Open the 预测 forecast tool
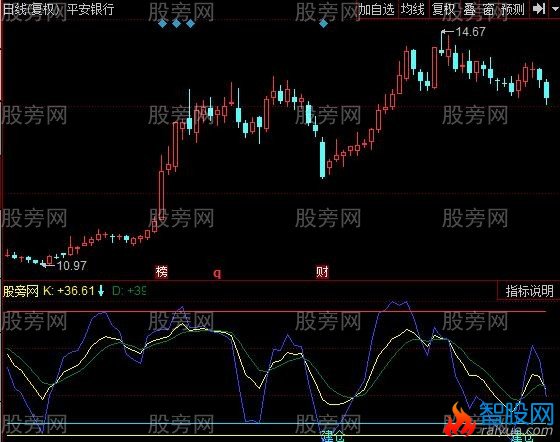Screen dimensions: 560x442 click(512, 9)
